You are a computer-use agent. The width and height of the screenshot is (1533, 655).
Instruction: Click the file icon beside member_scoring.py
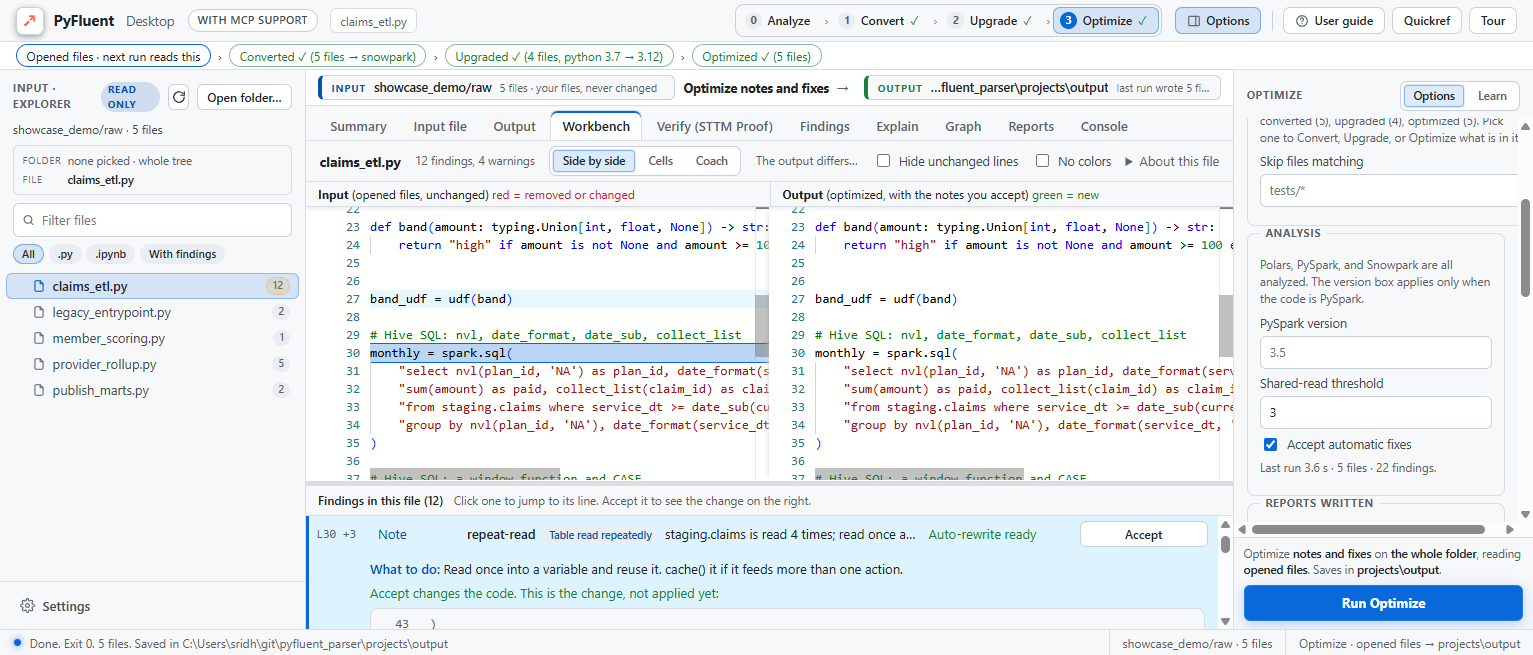click(38, 338)
